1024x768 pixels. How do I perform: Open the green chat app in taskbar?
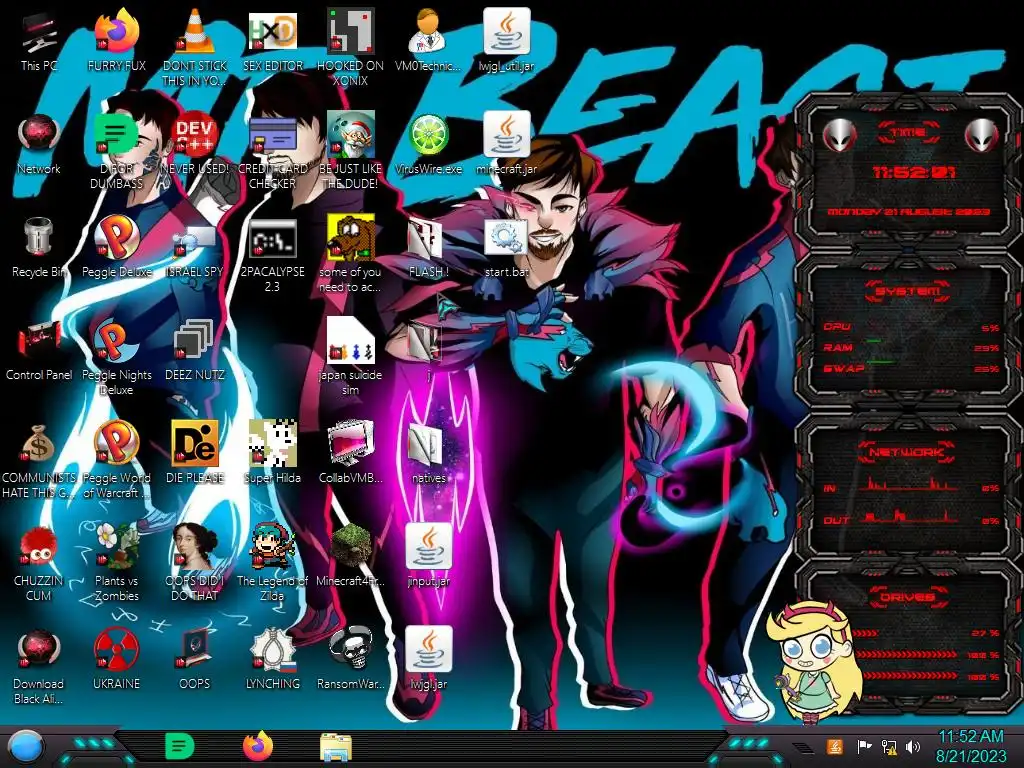pyautogui.click(x=180, y=746)
